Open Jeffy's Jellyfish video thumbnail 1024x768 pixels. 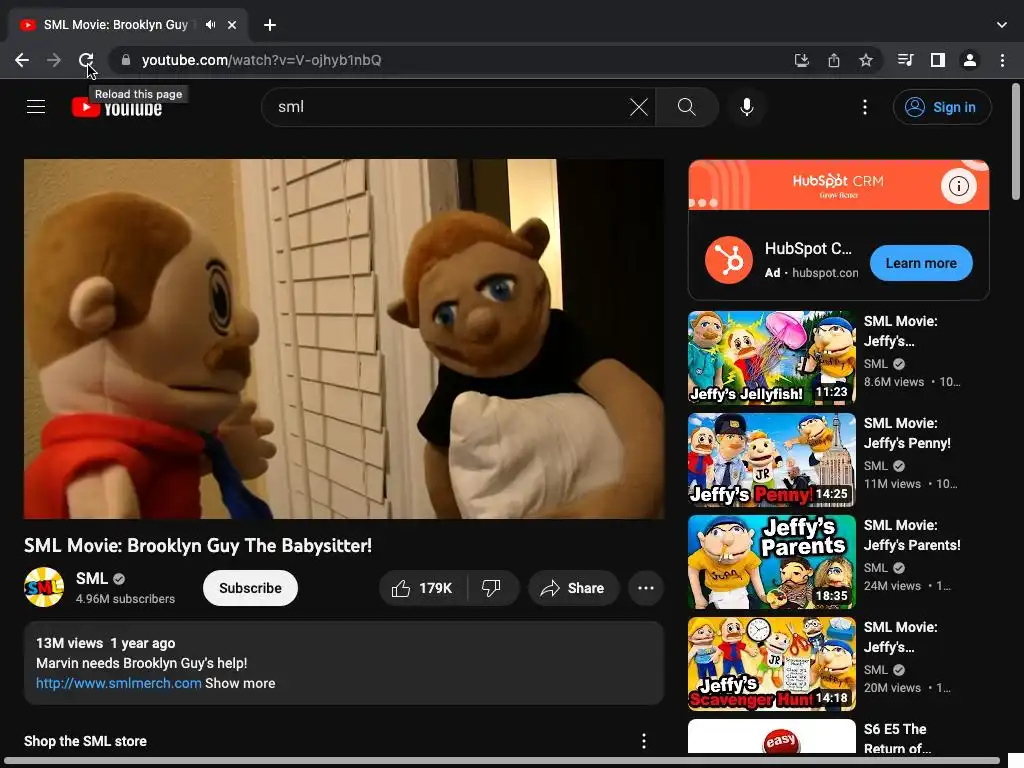click(x=771, y=357)
